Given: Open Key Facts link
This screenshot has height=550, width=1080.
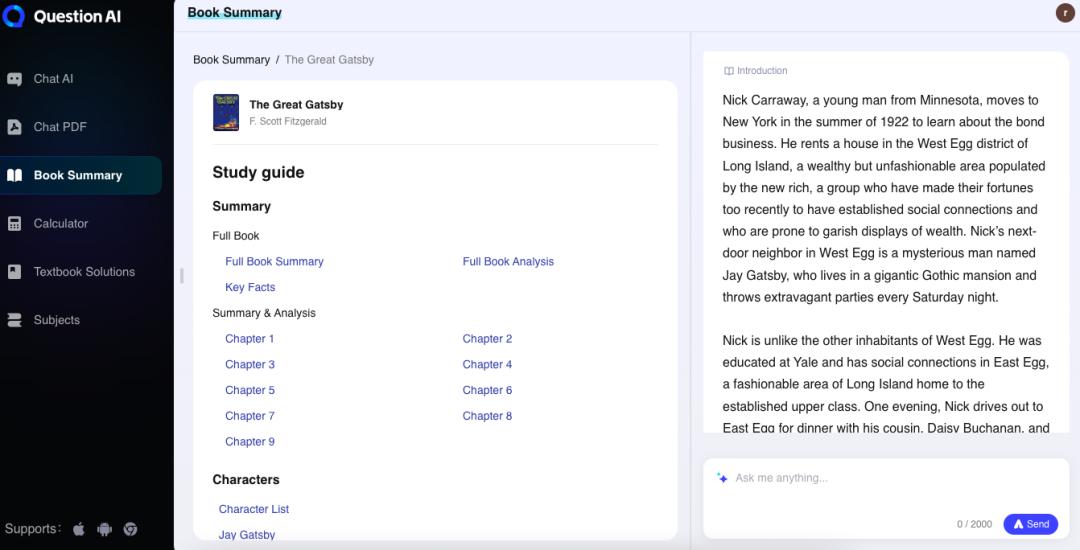Looking at the screenshot, I should [x=250, y=287].
